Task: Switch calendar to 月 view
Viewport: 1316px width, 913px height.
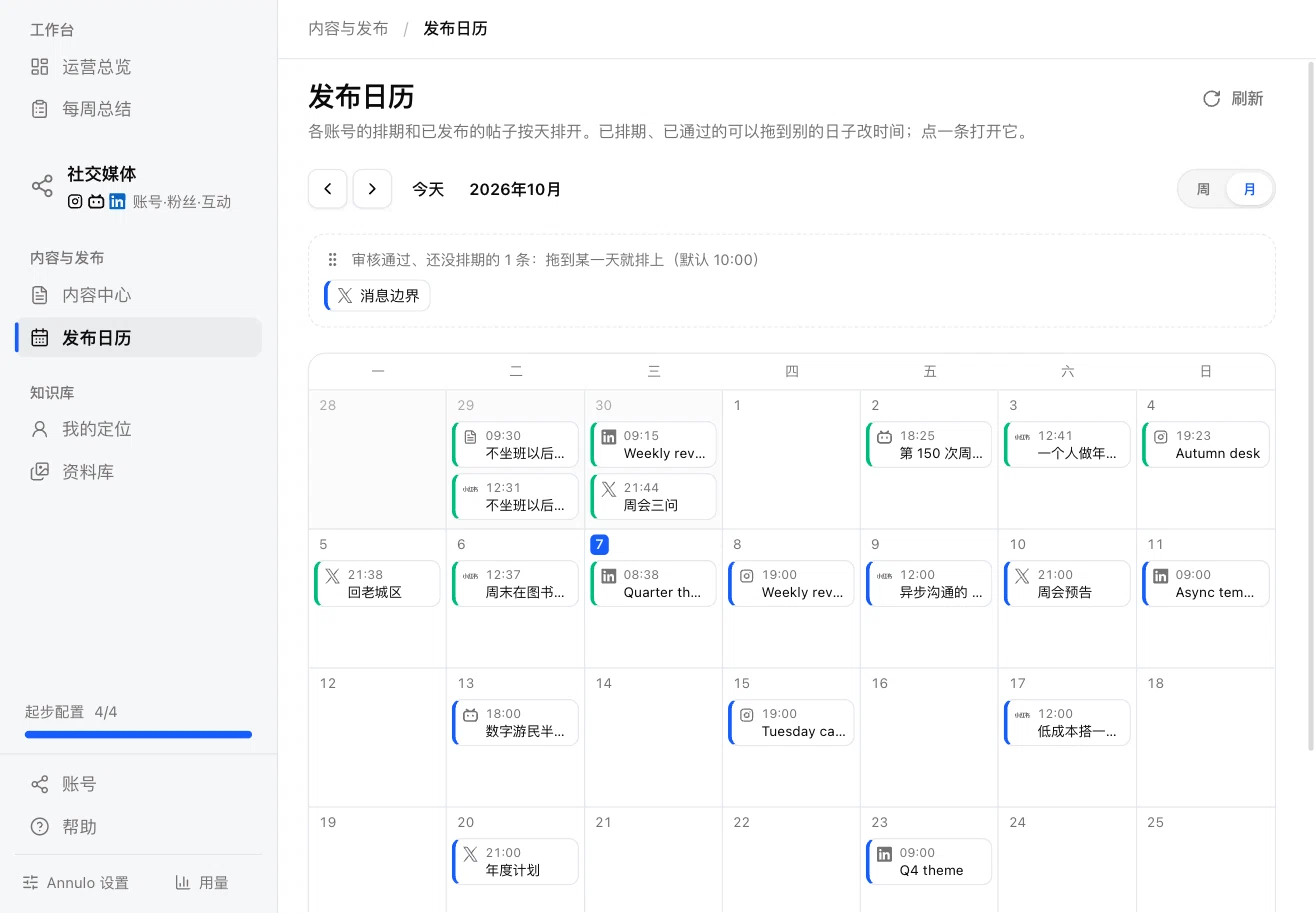Action: point(1249,189)
